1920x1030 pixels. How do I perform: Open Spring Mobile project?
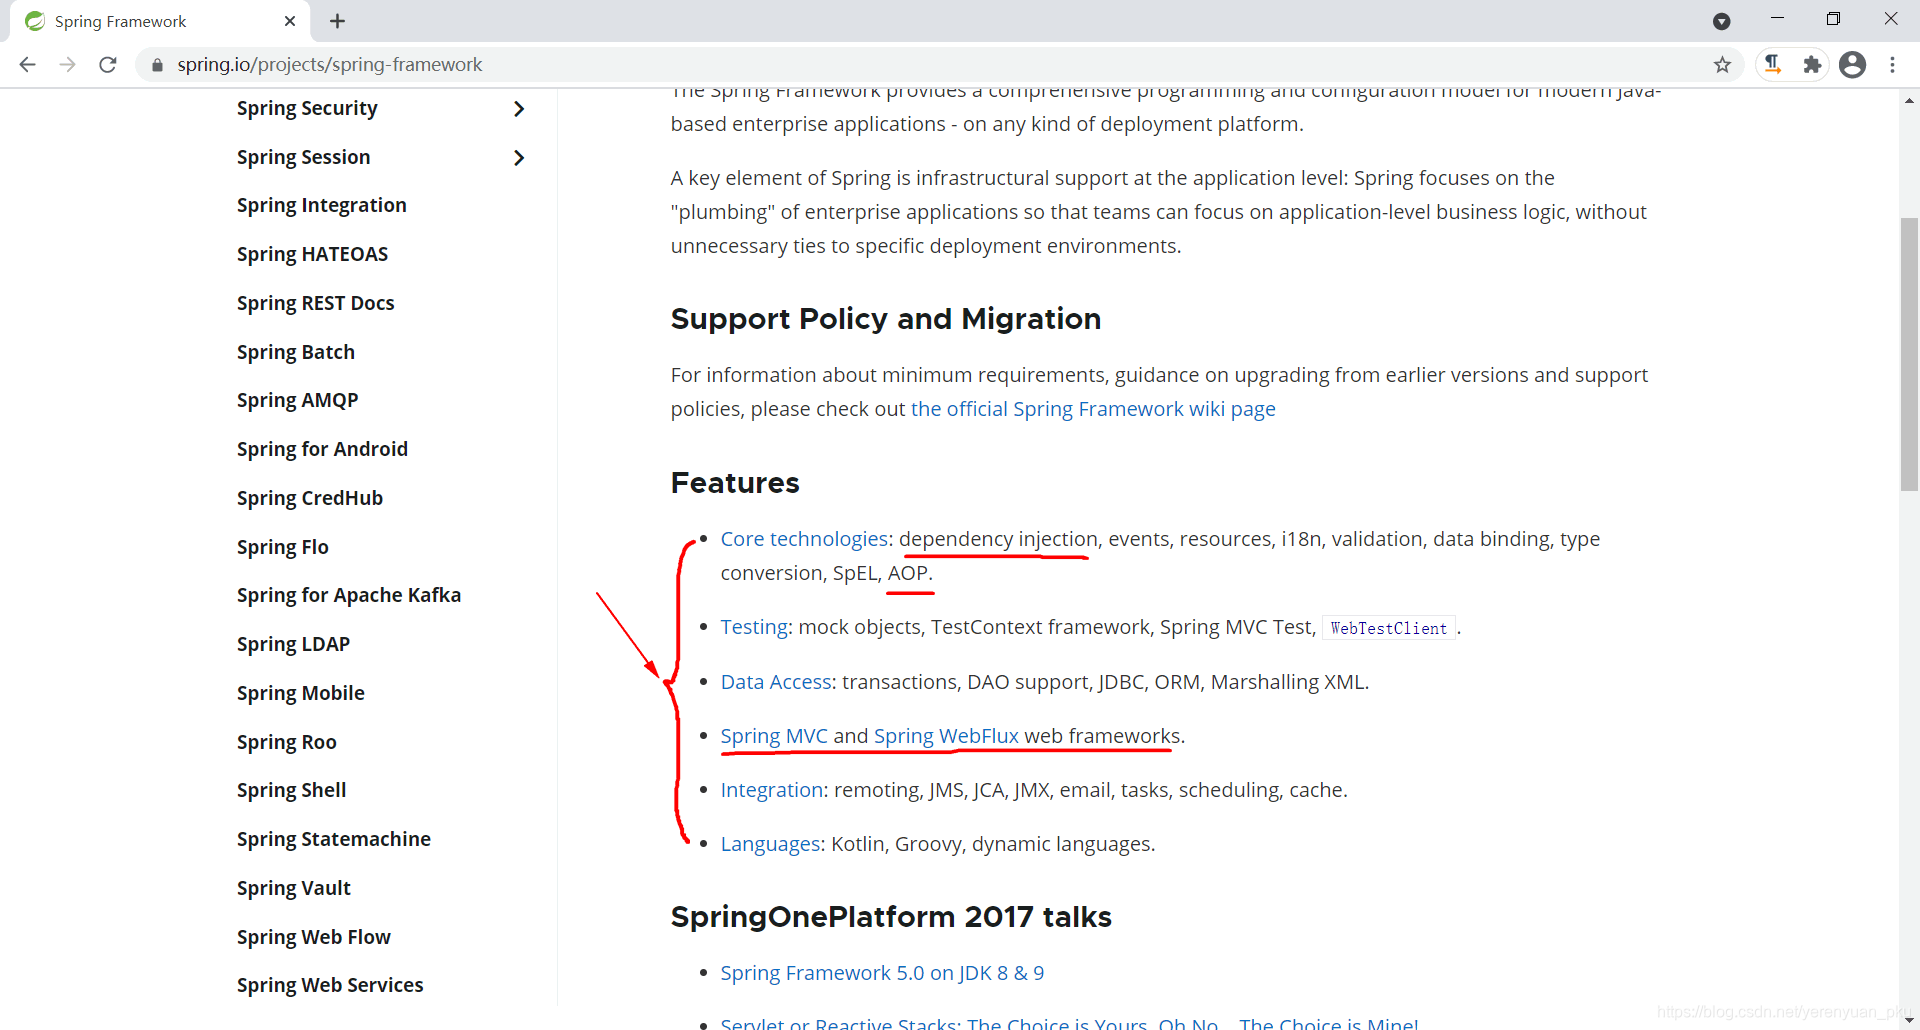(300, 693)
